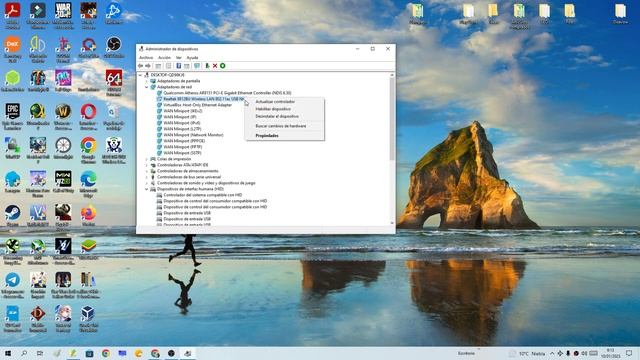This screenshot has height=360, width=640.
Task: Open the Acción menu
Action: click(x=164, y=58)
